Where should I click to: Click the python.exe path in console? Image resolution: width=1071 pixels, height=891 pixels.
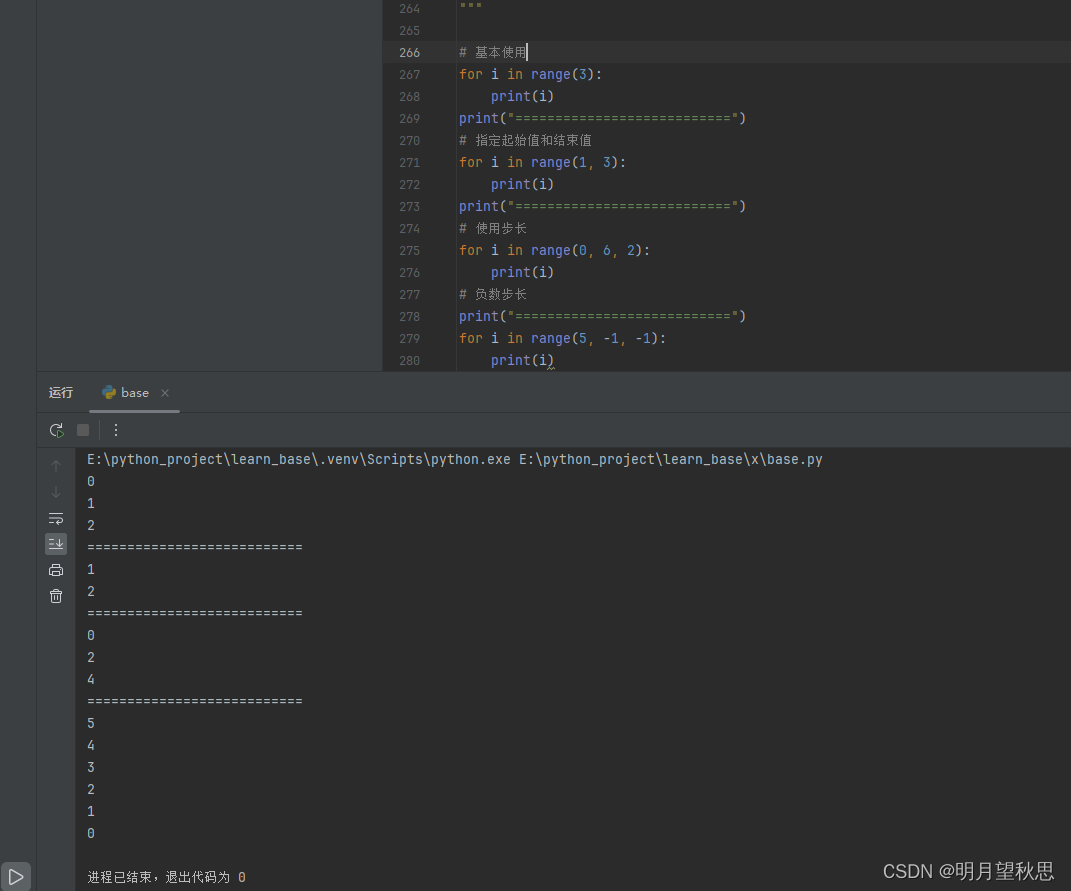[298, 459]
